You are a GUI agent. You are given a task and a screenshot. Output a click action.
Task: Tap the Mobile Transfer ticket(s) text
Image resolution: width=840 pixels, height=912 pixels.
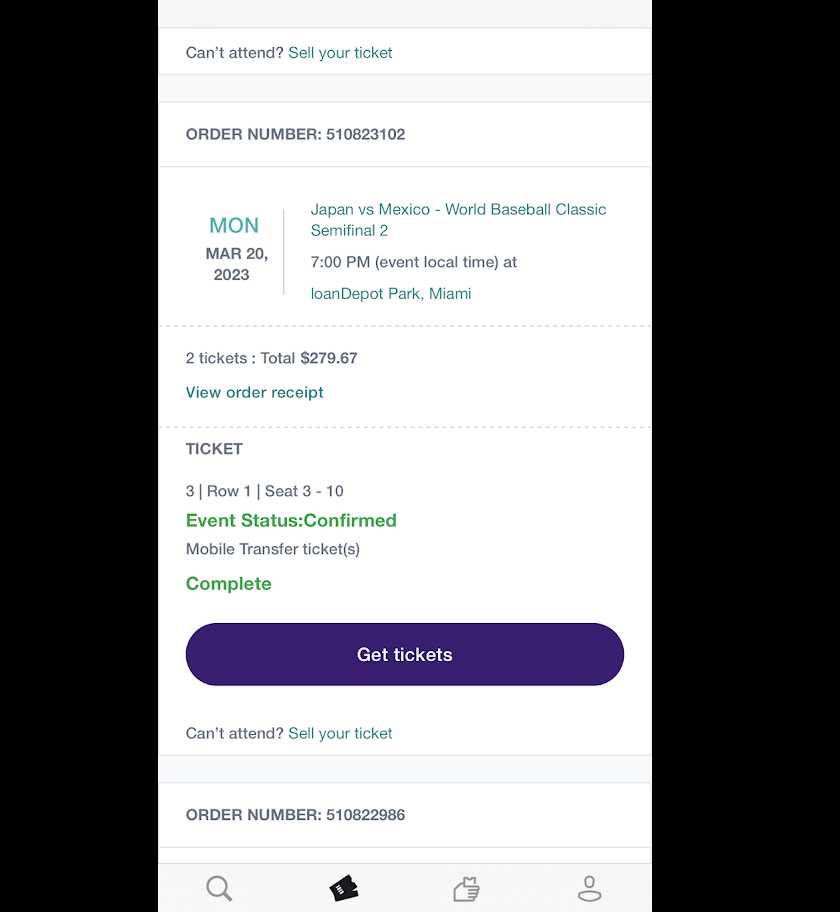click(272, 549)
